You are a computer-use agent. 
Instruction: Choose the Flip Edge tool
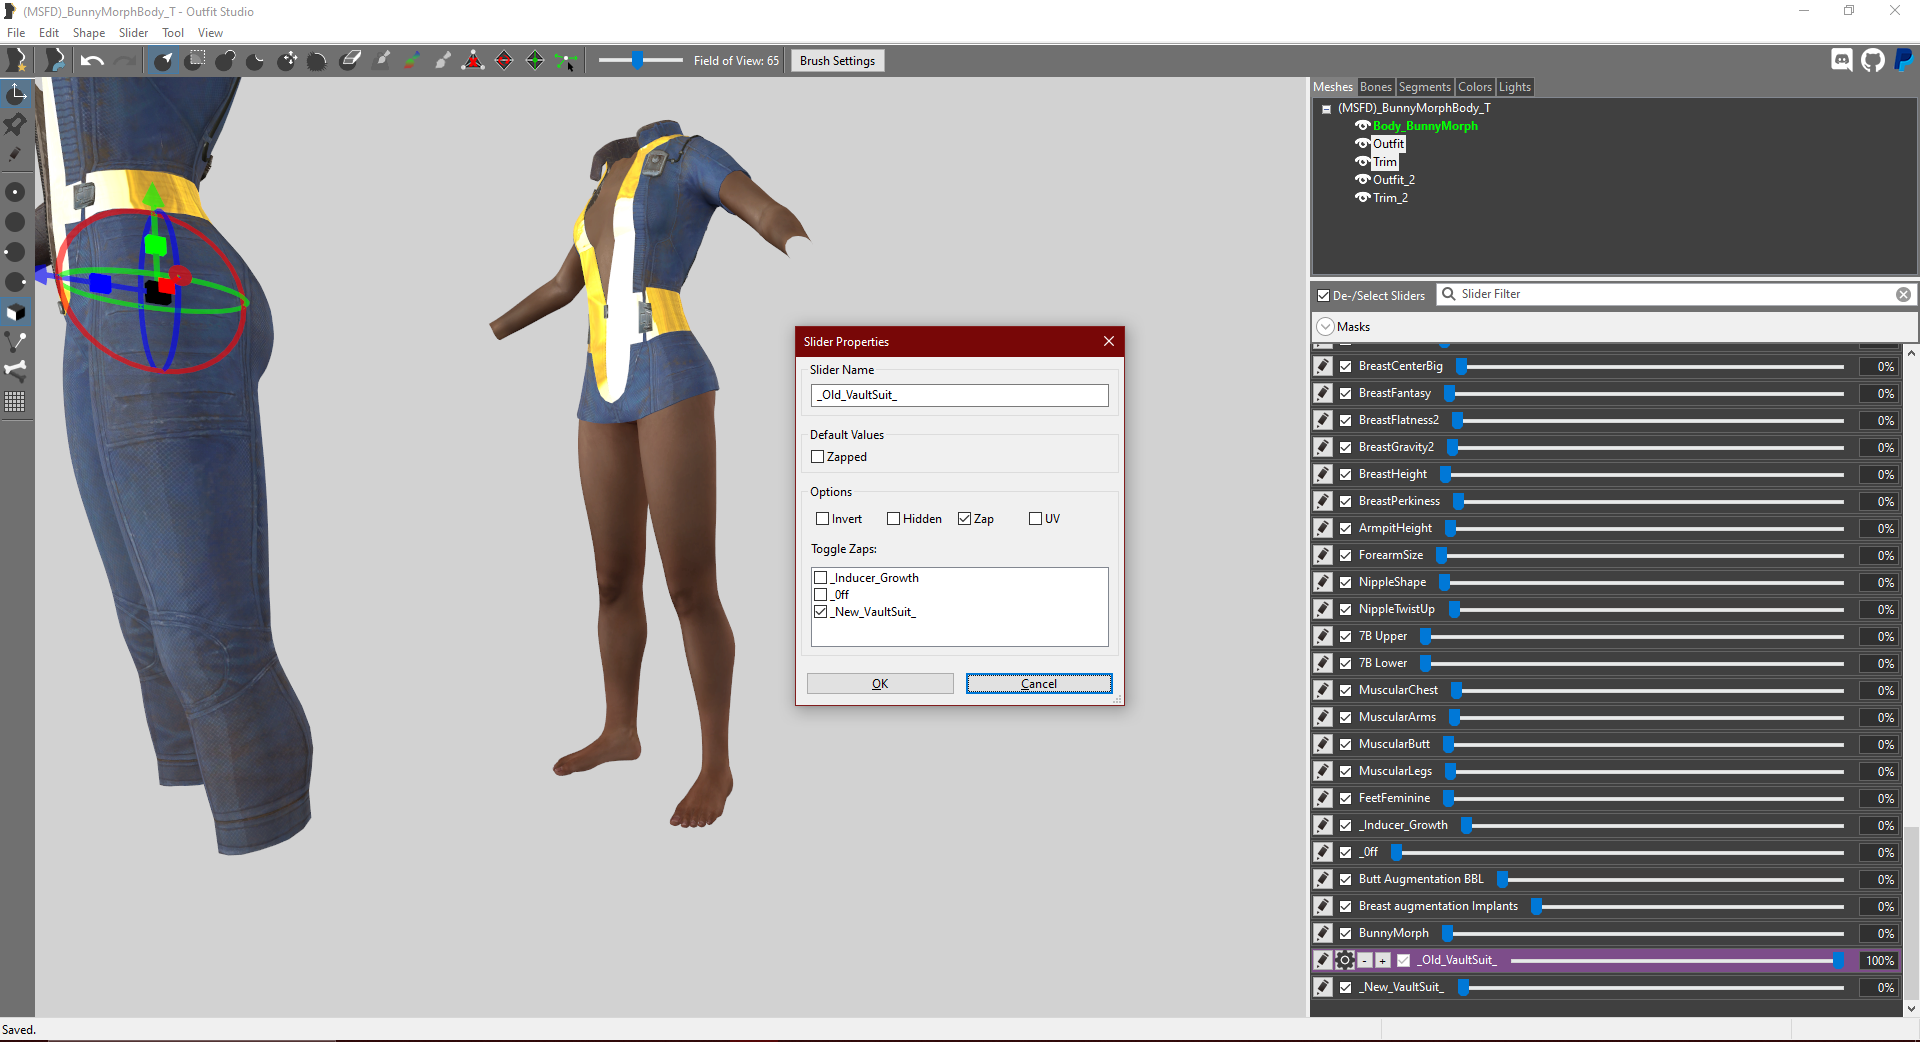[x=504, y=61]
